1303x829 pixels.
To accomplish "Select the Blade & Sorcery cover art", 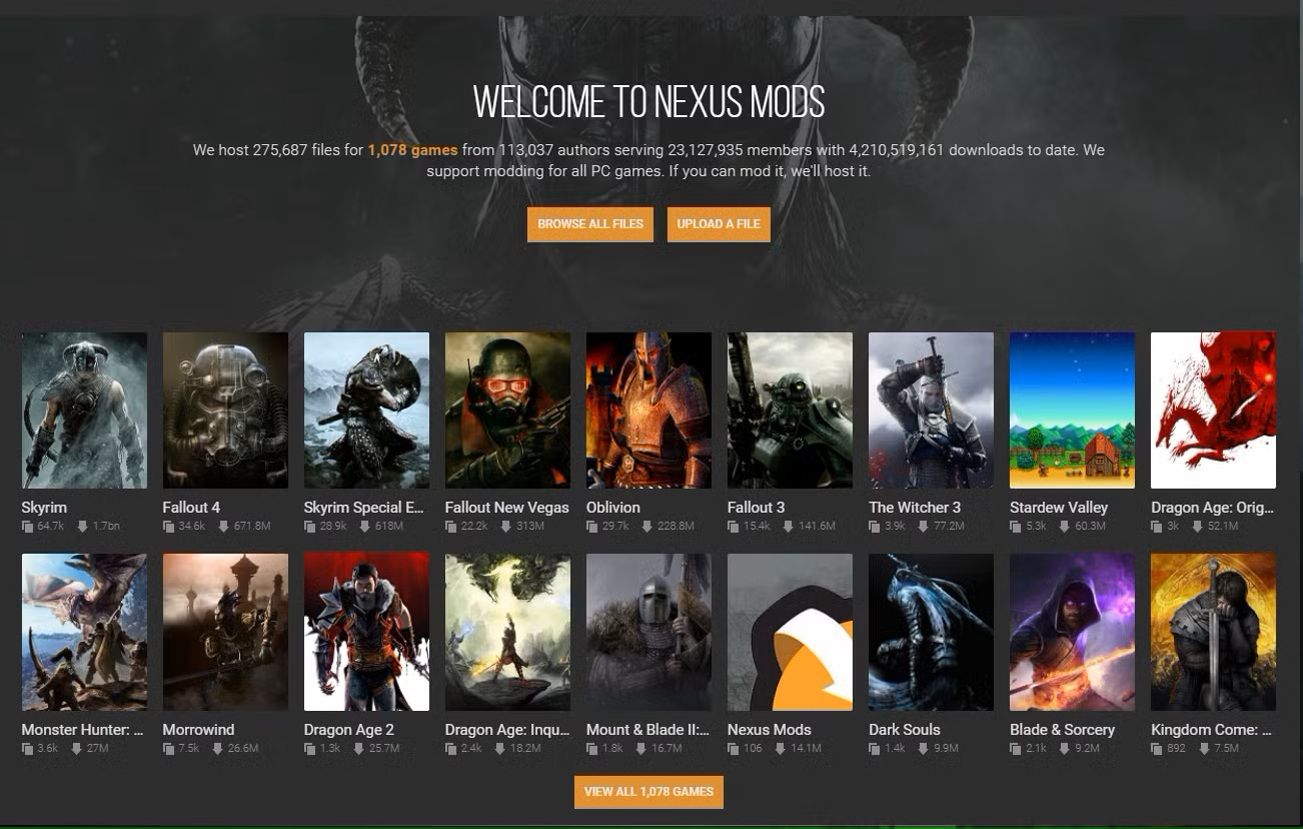I will tap(1072, 632).
